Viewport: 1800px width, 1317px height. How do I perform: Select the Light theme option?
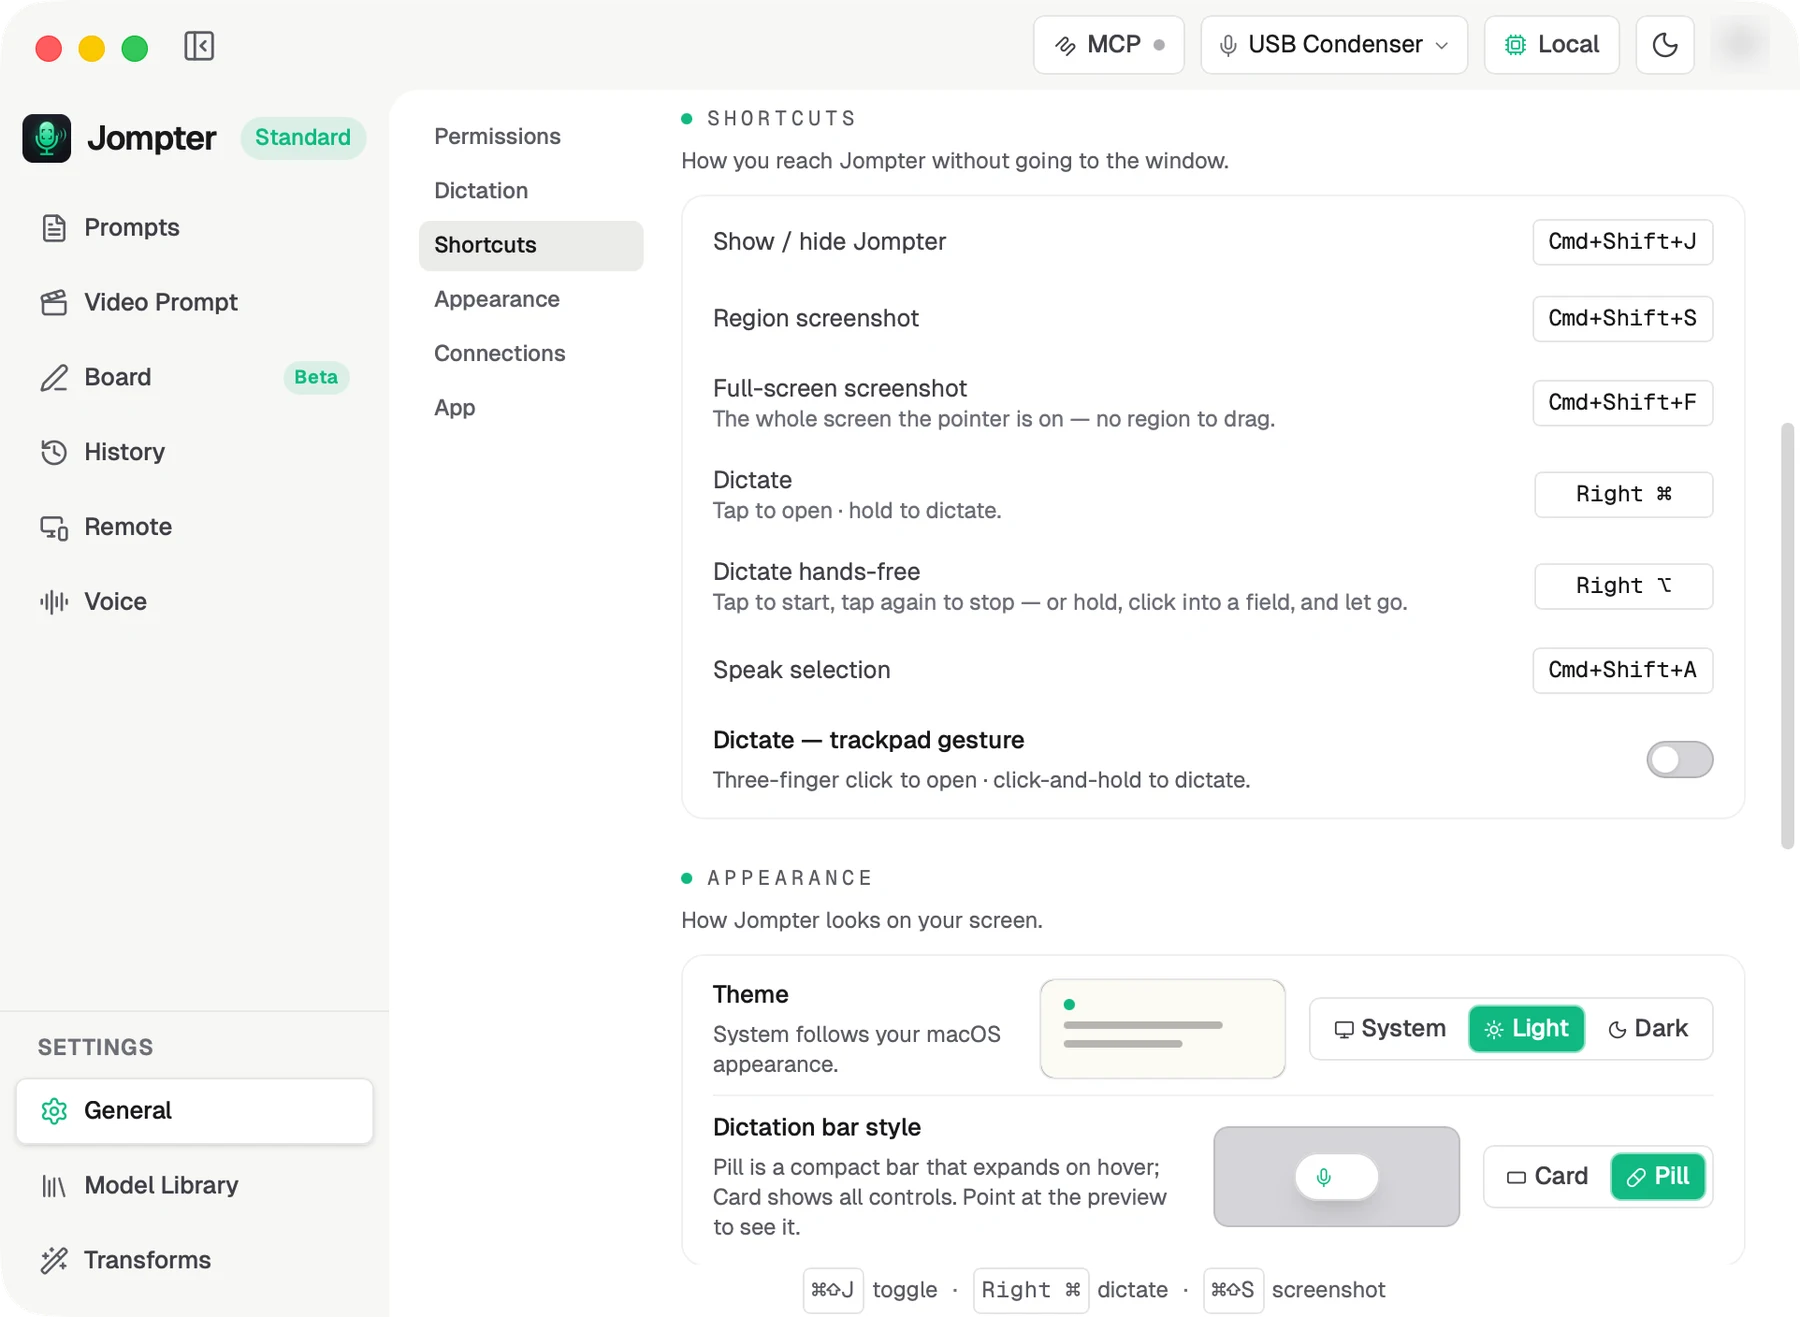click(1526, 1029)
